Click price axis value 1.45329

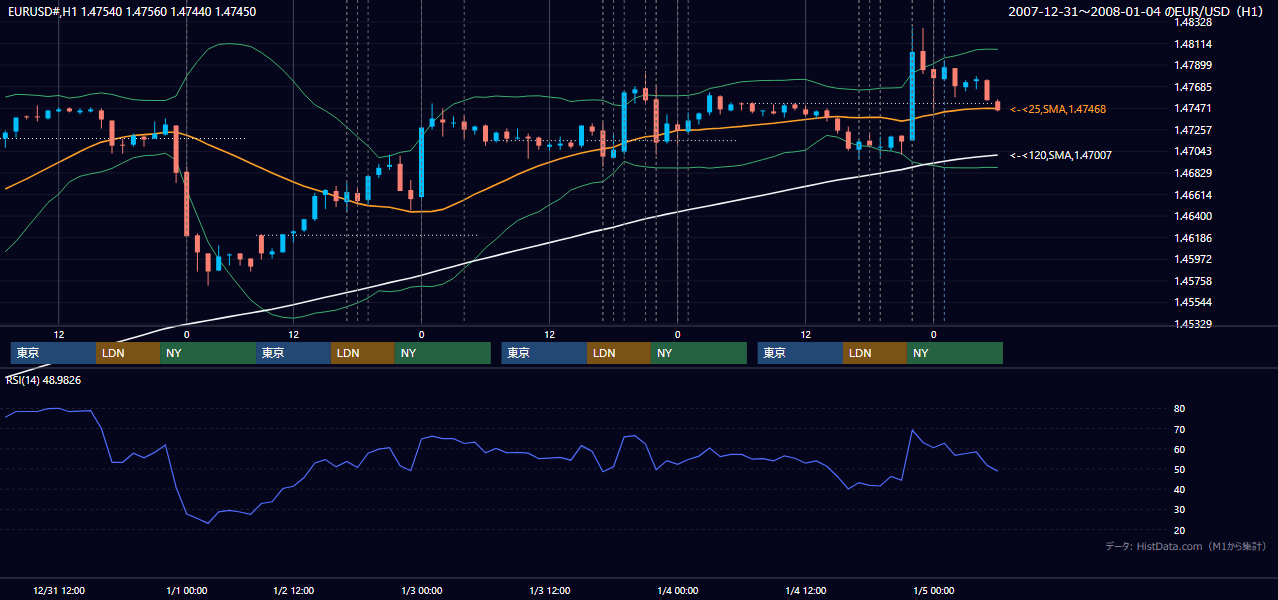[1193, 324]
